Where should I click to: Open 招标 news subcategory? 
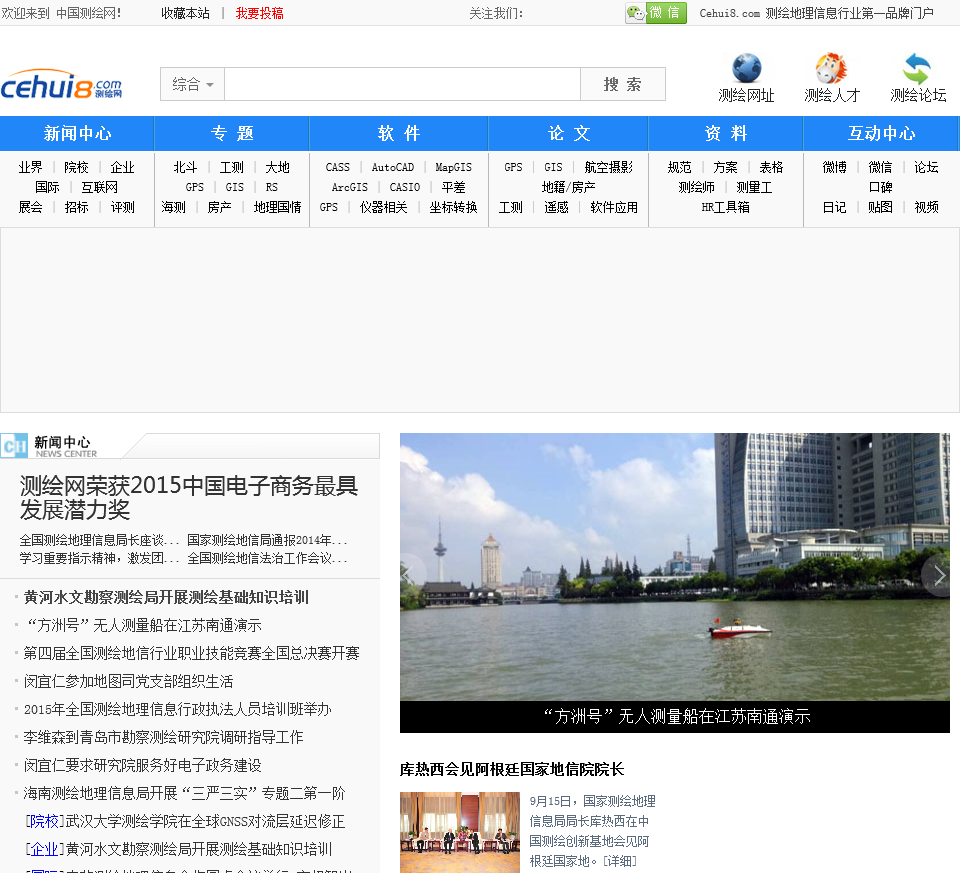(x=77, y=208)
